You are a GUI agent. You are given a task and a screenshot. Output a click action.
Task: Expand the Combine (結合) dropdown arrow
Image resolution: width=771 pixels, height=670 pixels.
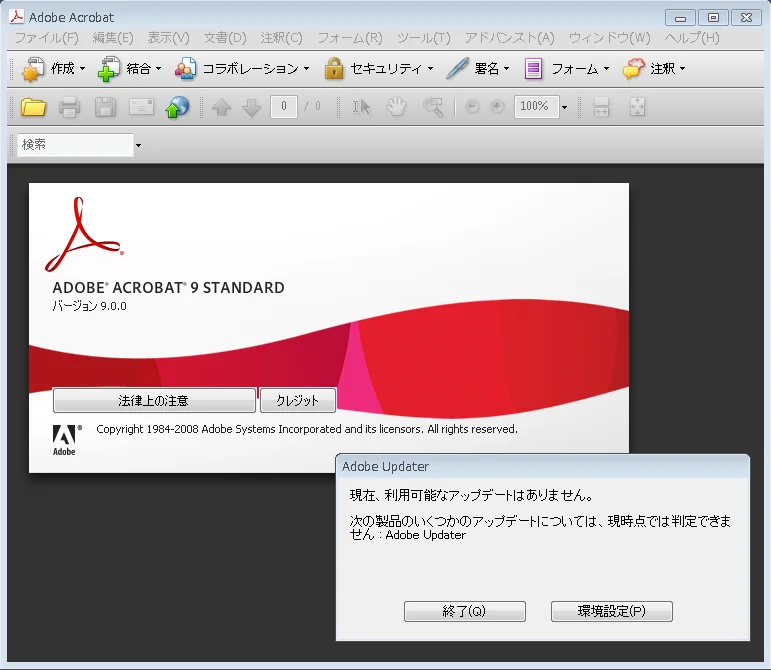[158, 69]
